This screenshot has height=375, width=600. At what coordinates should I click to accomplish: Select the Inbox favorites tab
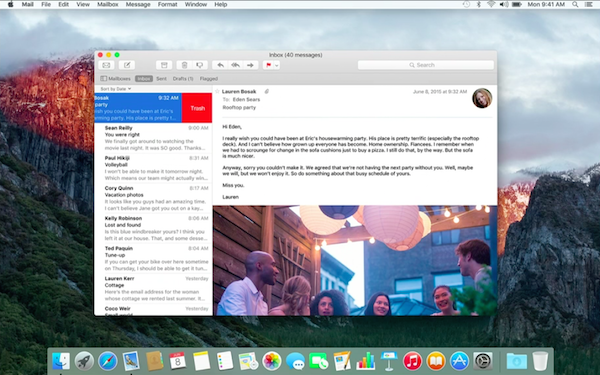[144, 78]
